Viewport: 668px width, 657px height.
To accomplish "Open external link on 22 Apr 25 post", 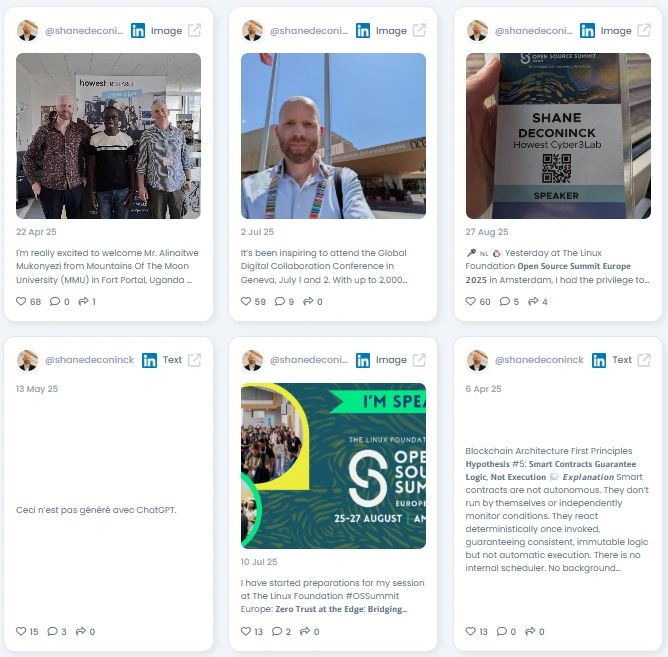I will click(x=195, y=30).
